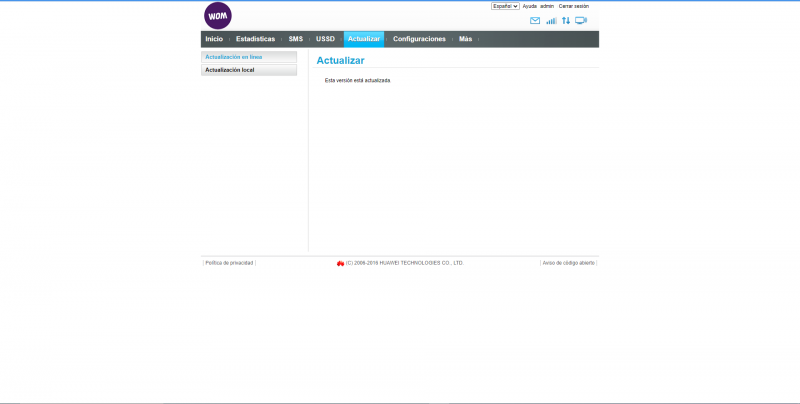Image resolution: width=800 pixels, height=404 pixels.
Task: Click the Huawei logo in footer
Action: pos(341,263)
